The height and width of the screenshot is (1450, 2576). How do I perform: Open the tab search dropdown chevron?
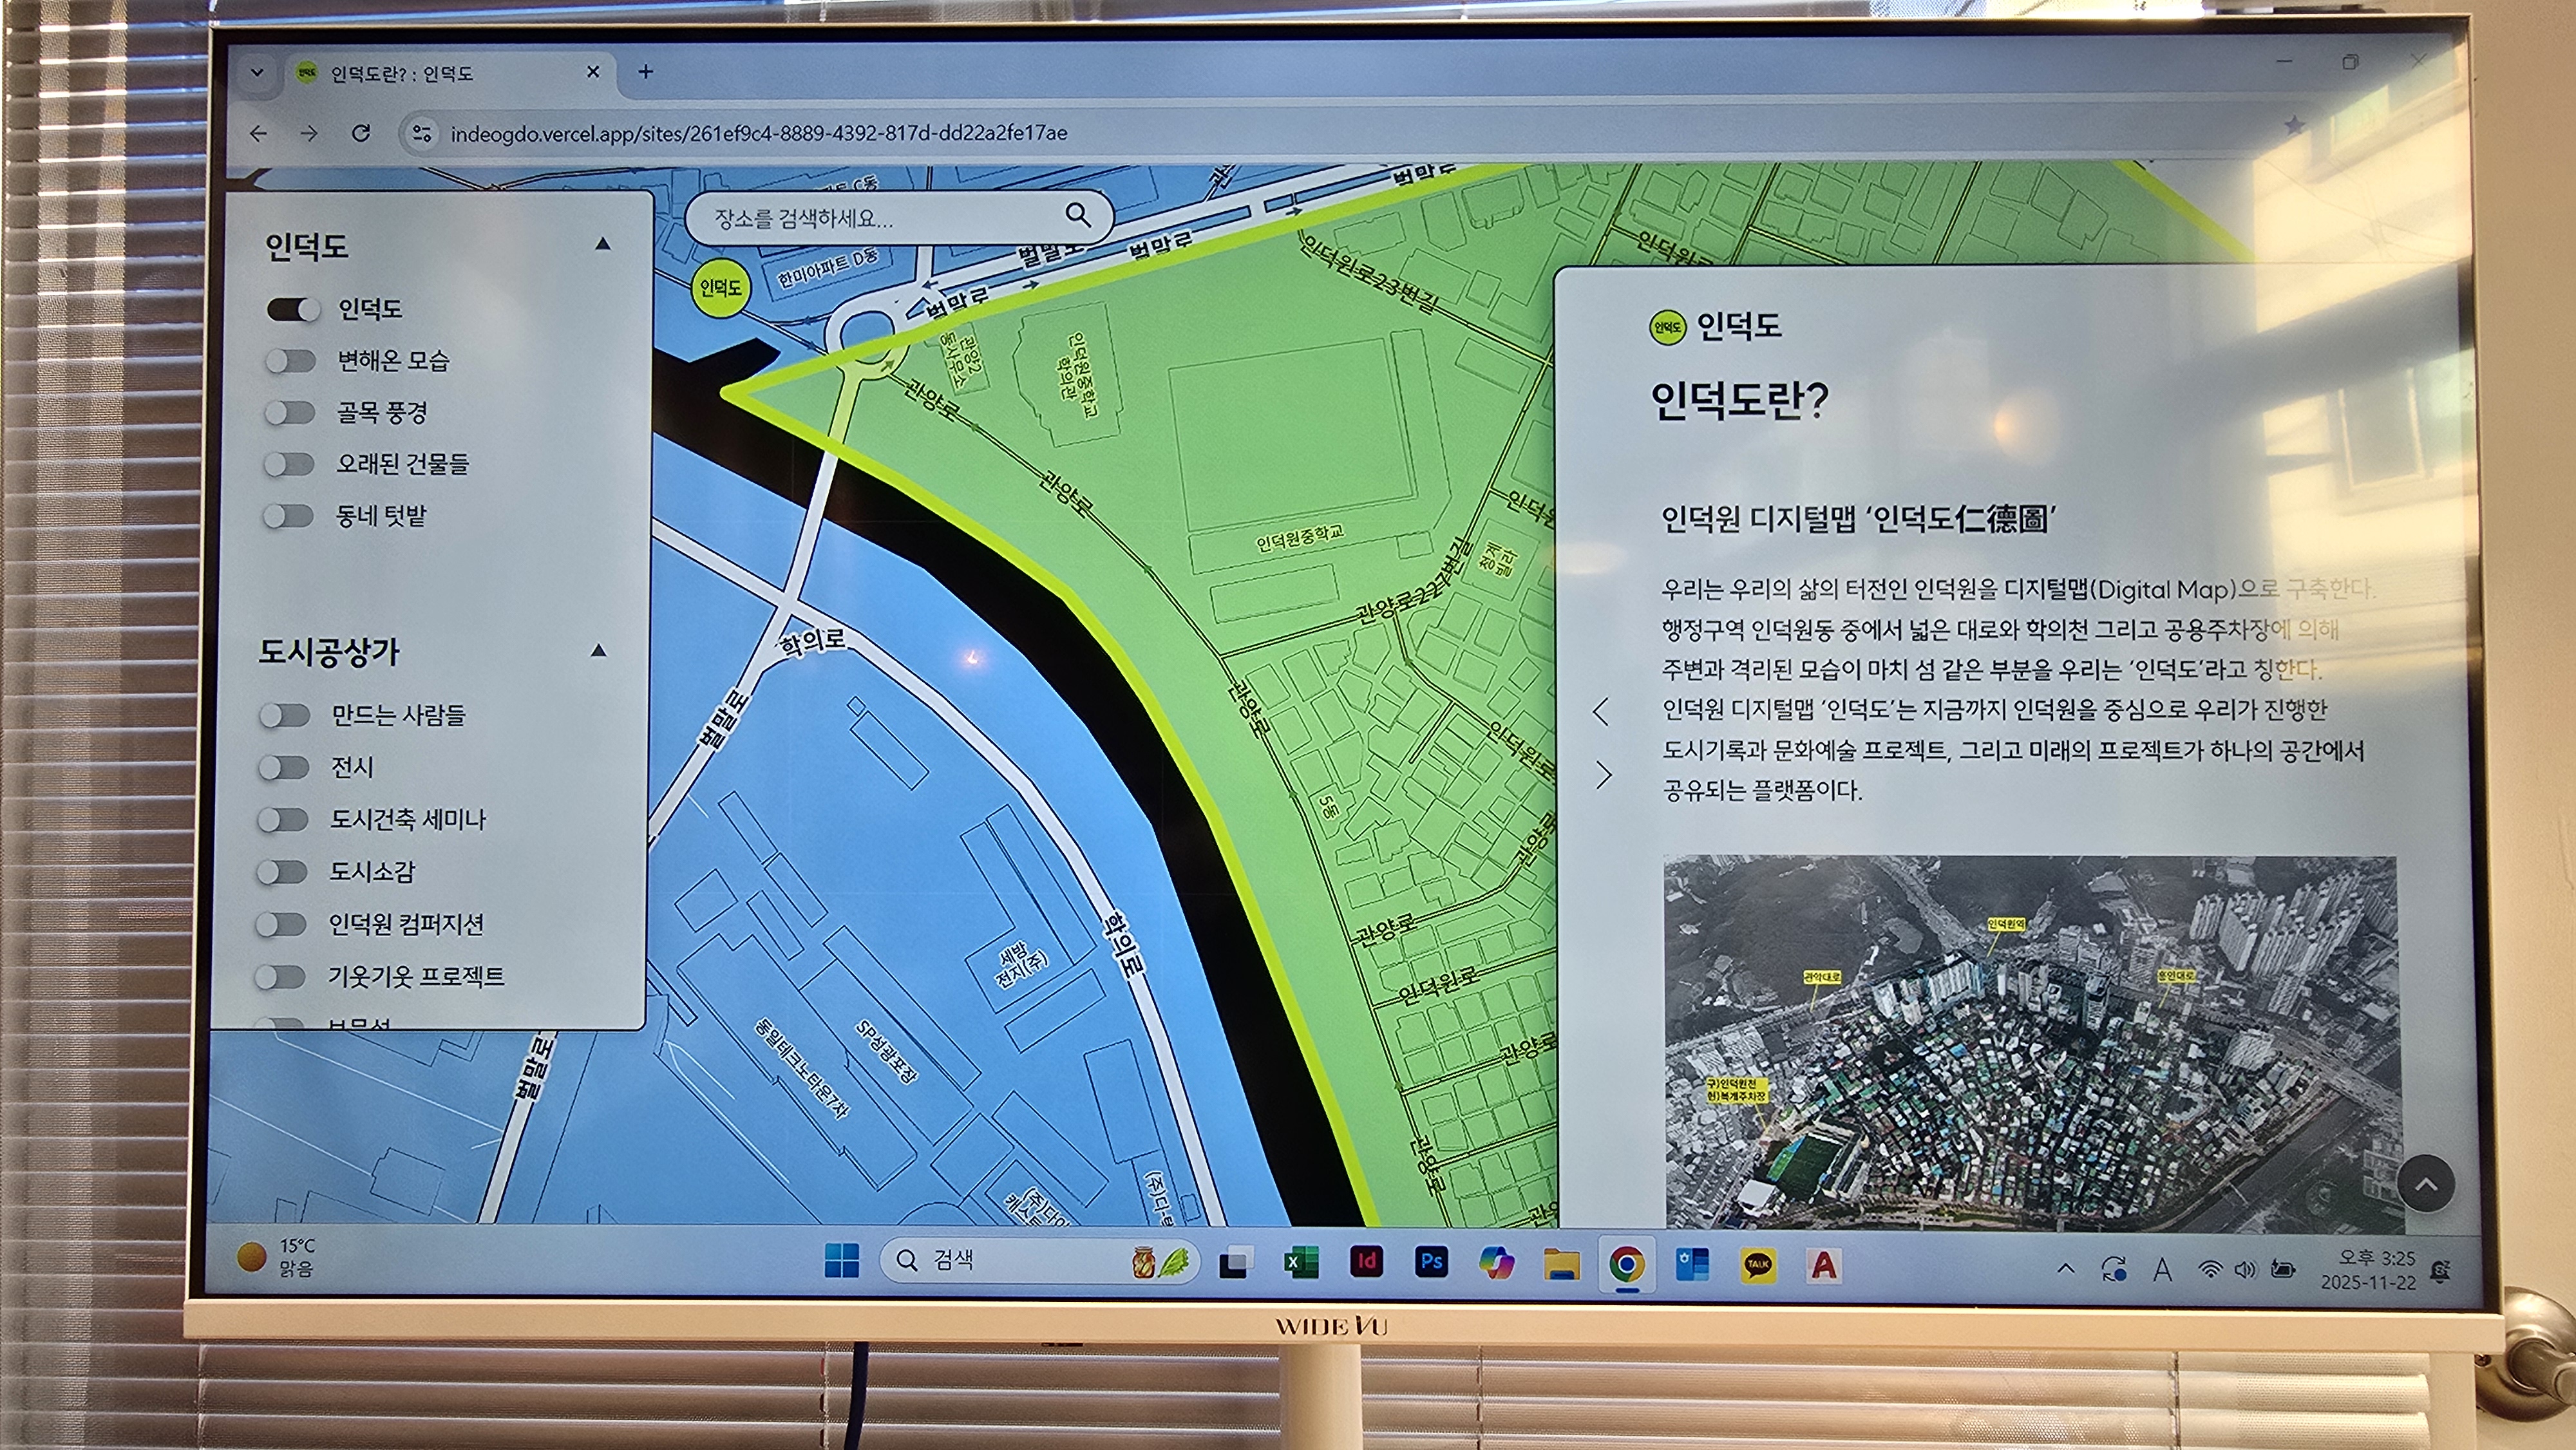257,73
